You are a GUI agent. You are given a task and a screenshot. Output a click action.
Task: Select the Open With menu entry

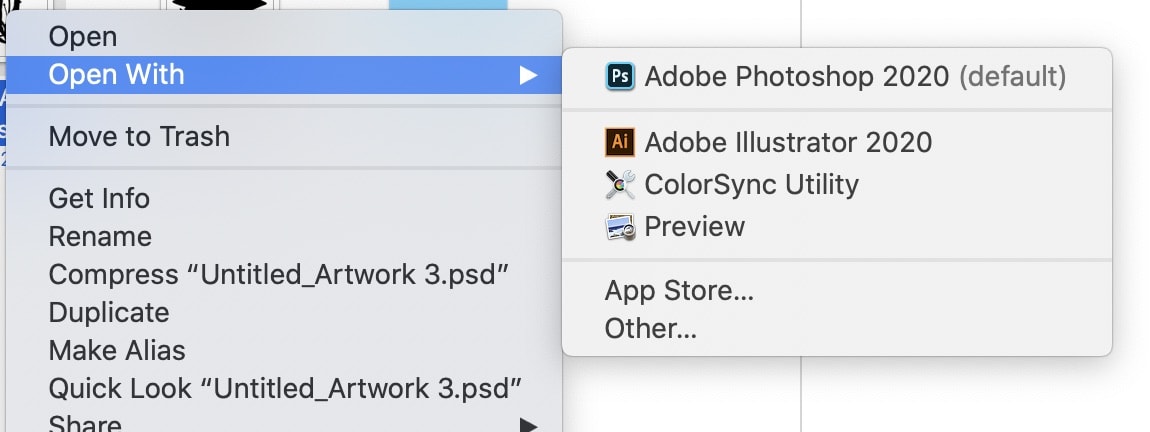tap(284, 75)
